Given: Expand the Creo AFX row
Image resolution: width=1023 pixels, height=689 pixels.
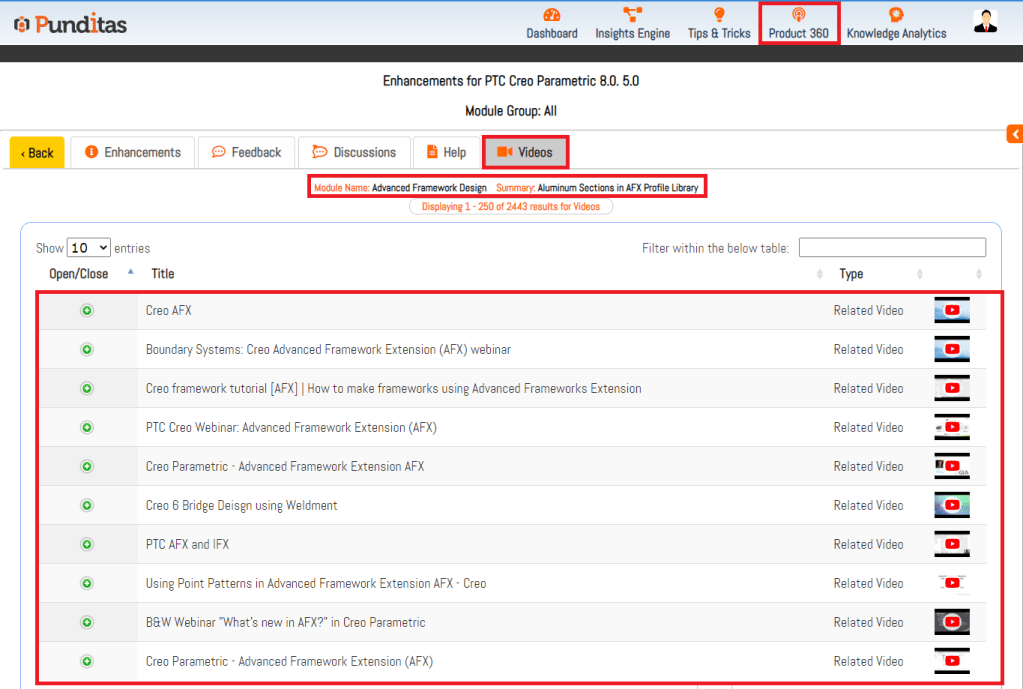Looking at the screenshot, I should [x=87, y=311].
